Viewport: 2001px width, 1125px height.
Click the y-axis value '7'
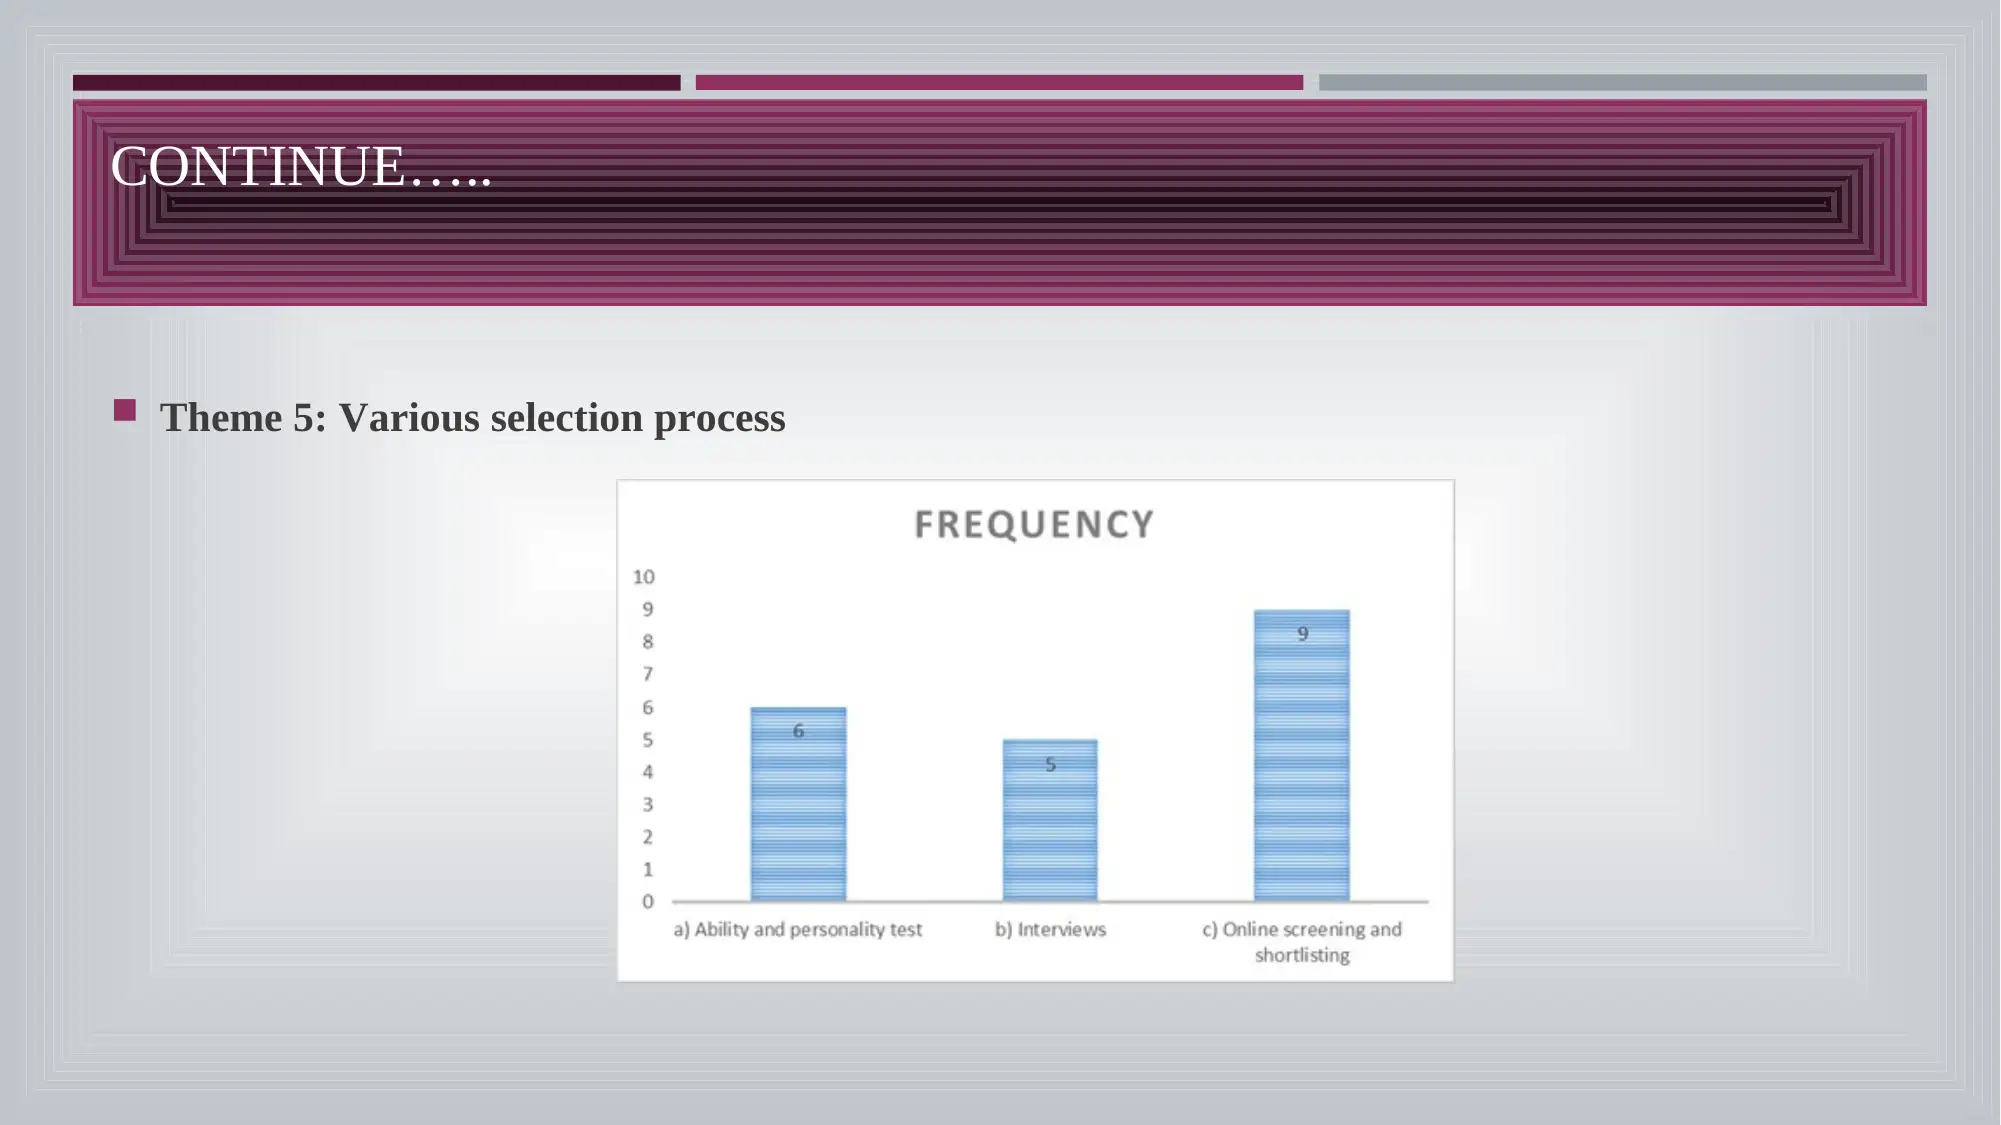[648, 674]
